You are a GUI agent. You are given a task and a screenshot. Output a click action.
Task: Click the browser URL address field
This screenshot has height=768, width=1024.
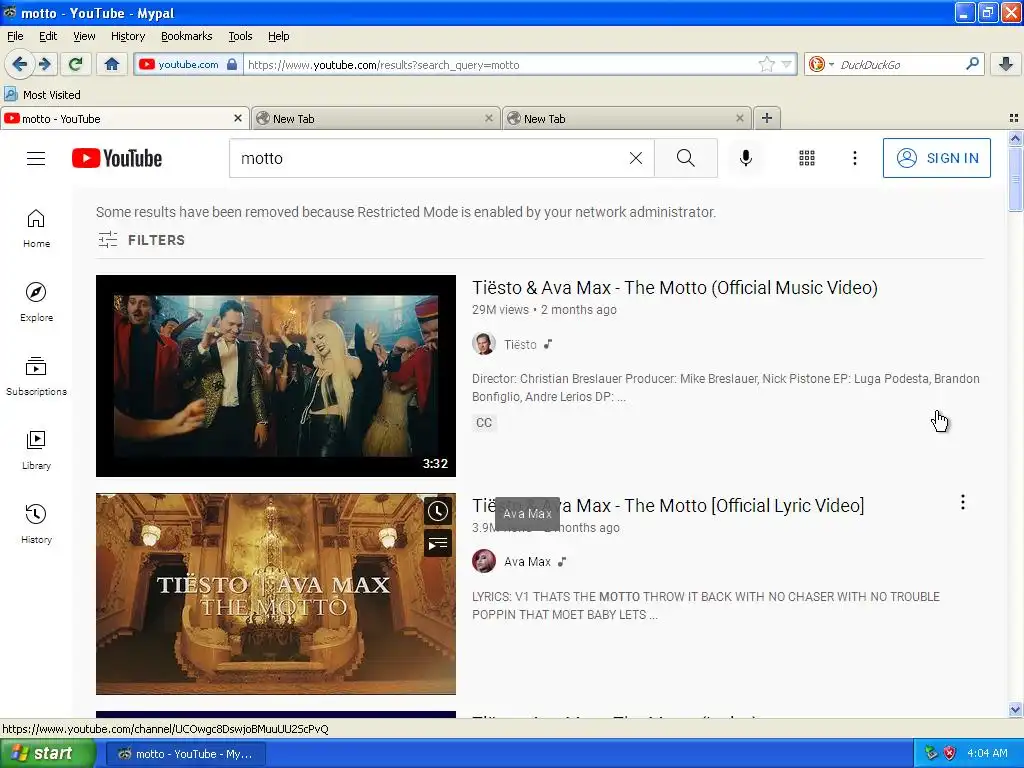pos(500,64)
